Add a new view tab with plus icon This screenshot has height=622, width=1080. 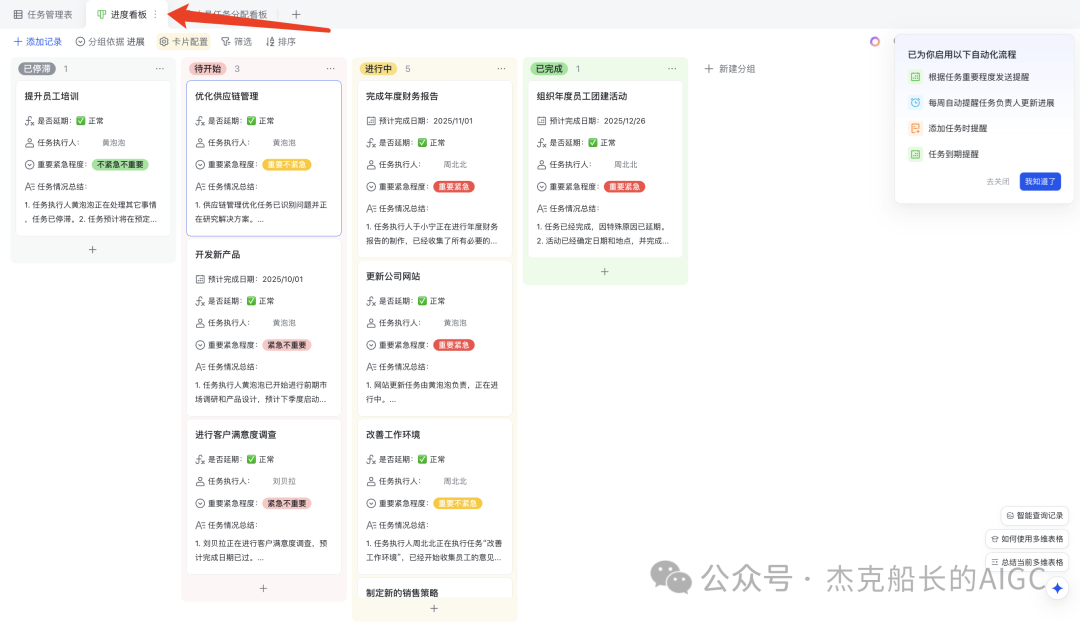click(x=295, y=14)
